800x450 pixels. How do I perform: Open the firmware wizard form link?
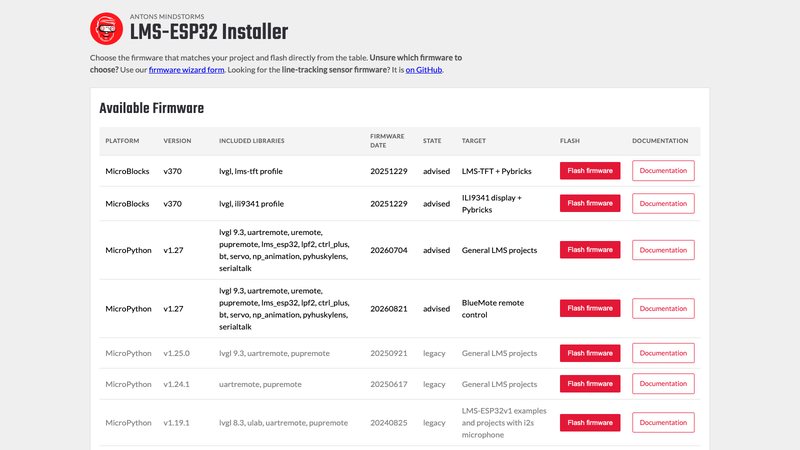[x=186, y=70]
